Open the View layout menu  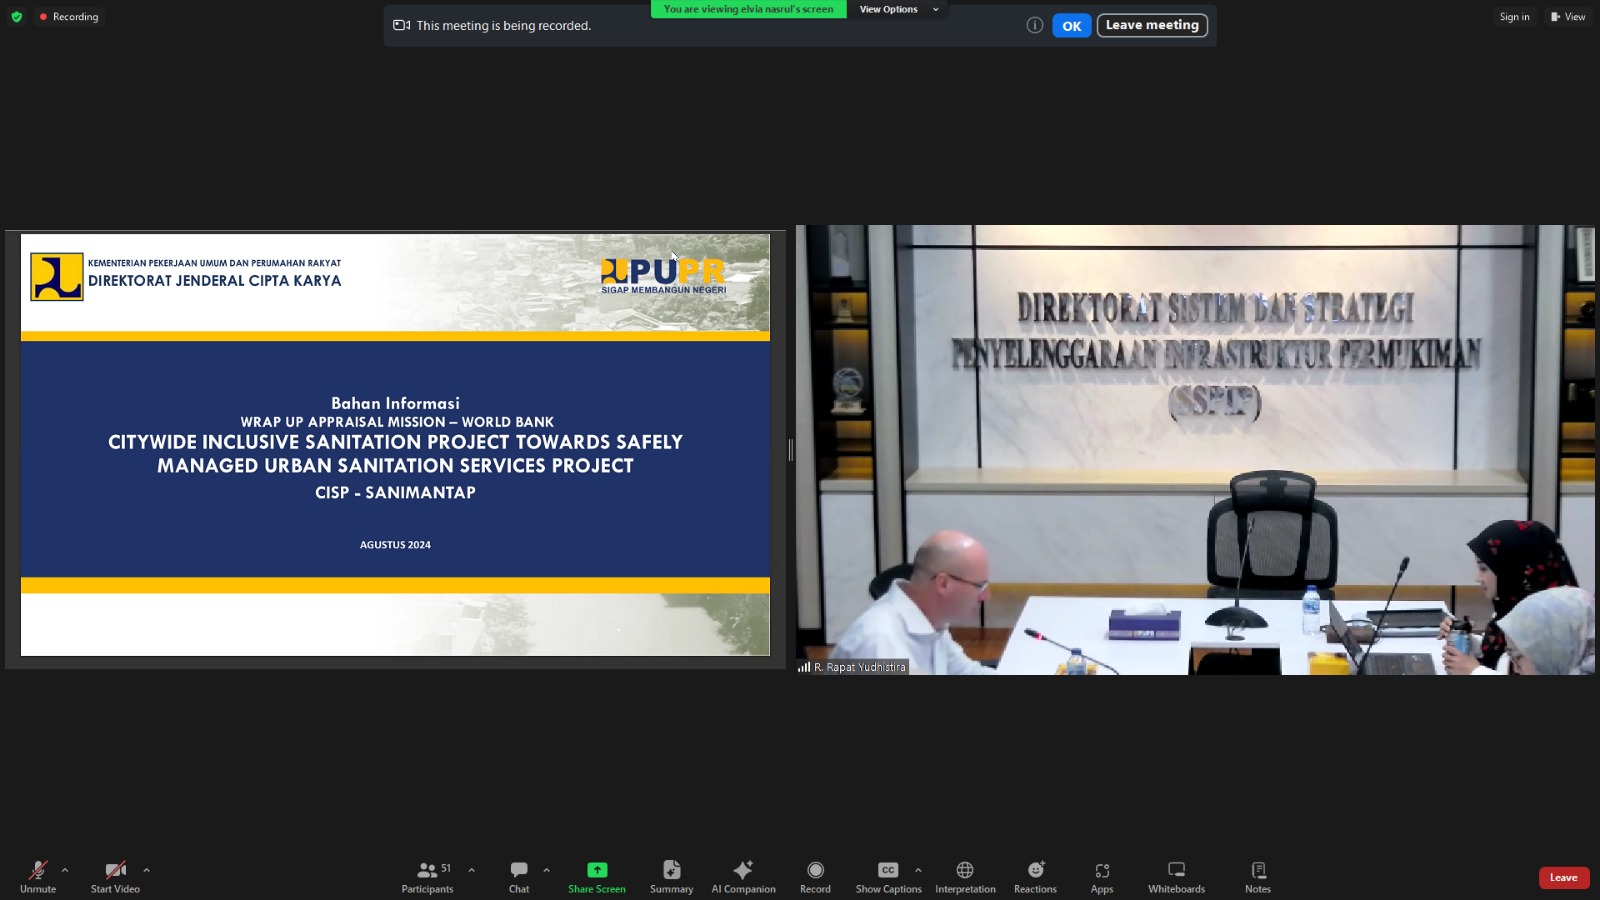[x=1568, y=16]
